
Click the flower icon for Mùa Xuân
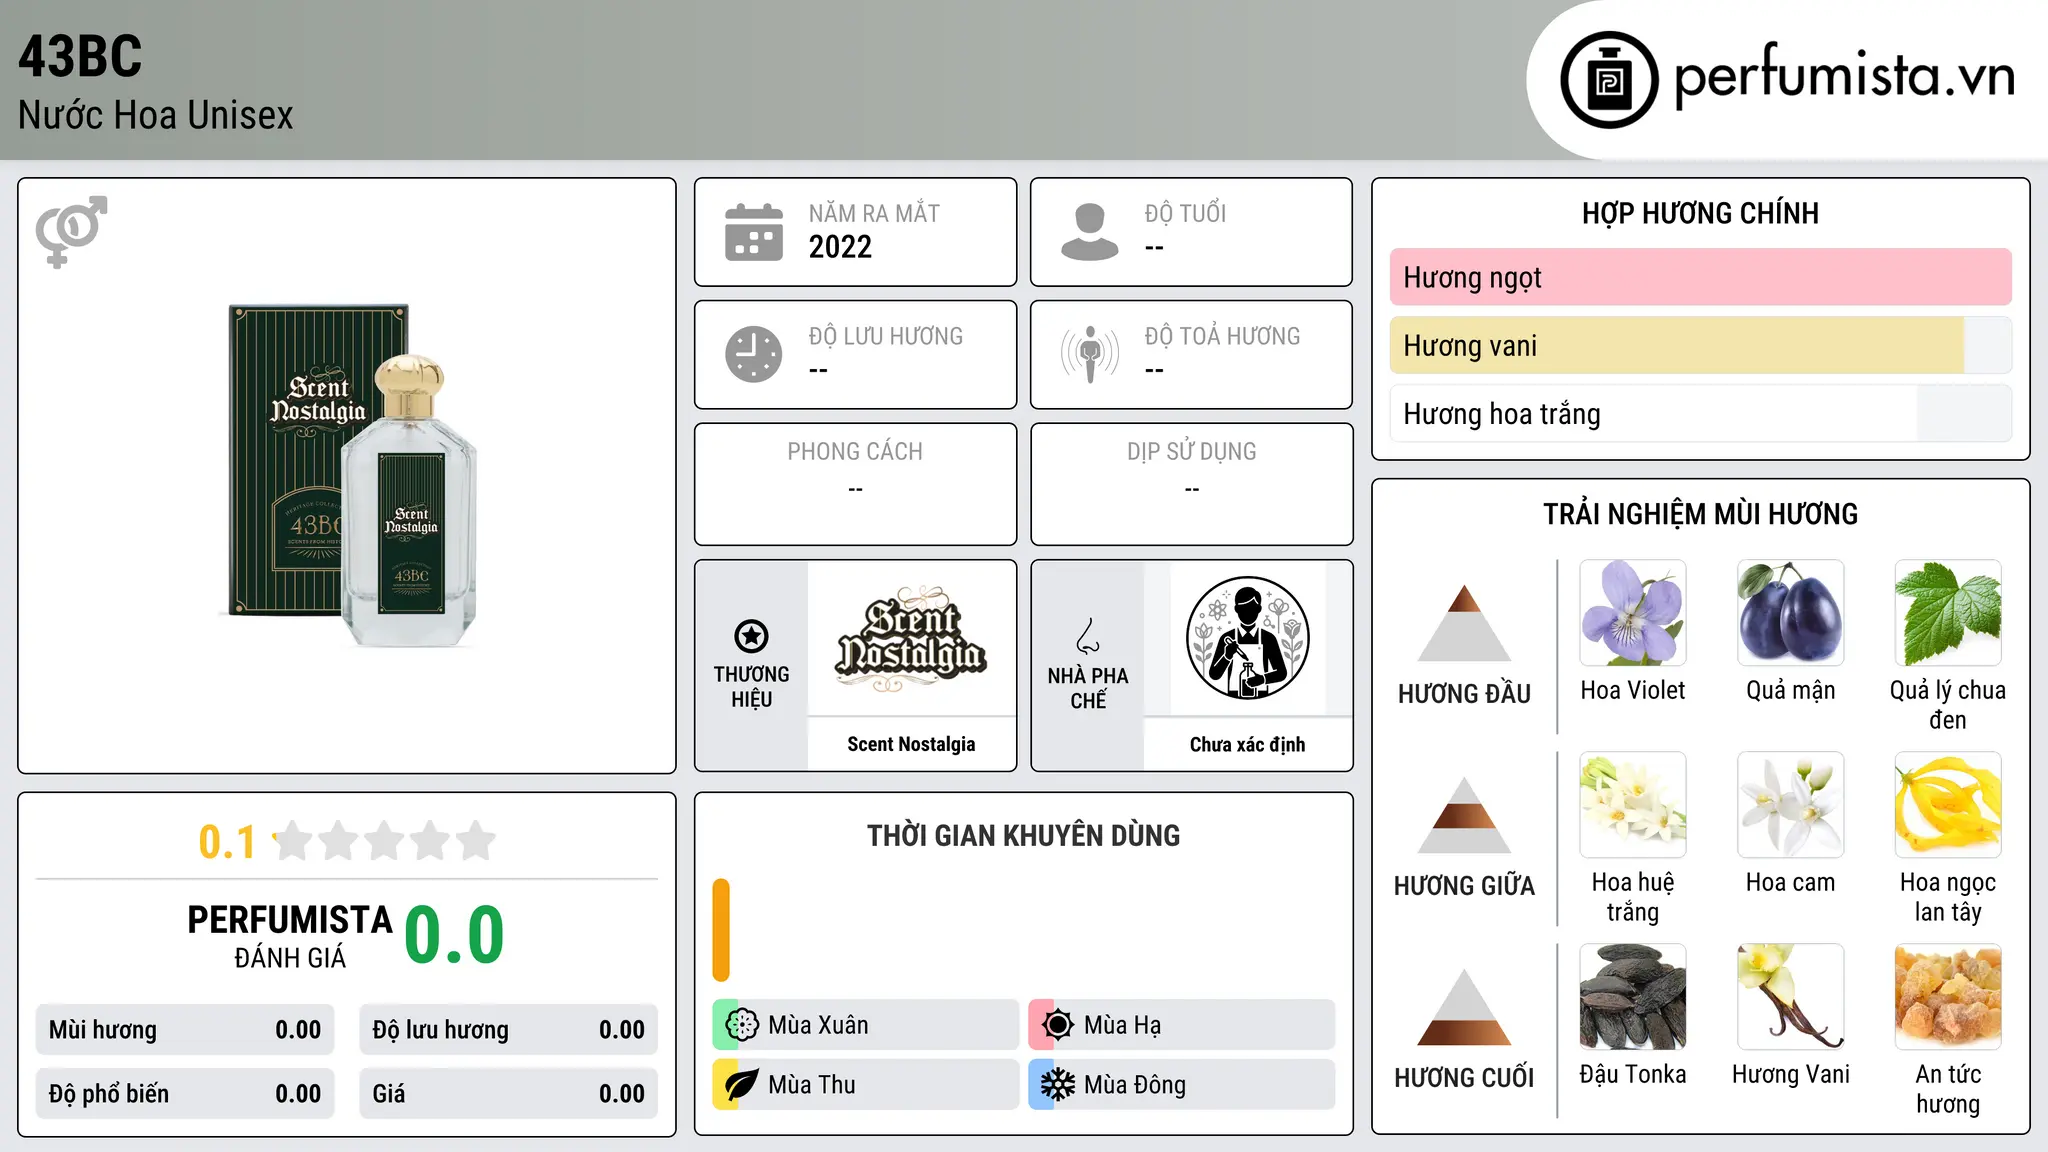point(742,1025)
